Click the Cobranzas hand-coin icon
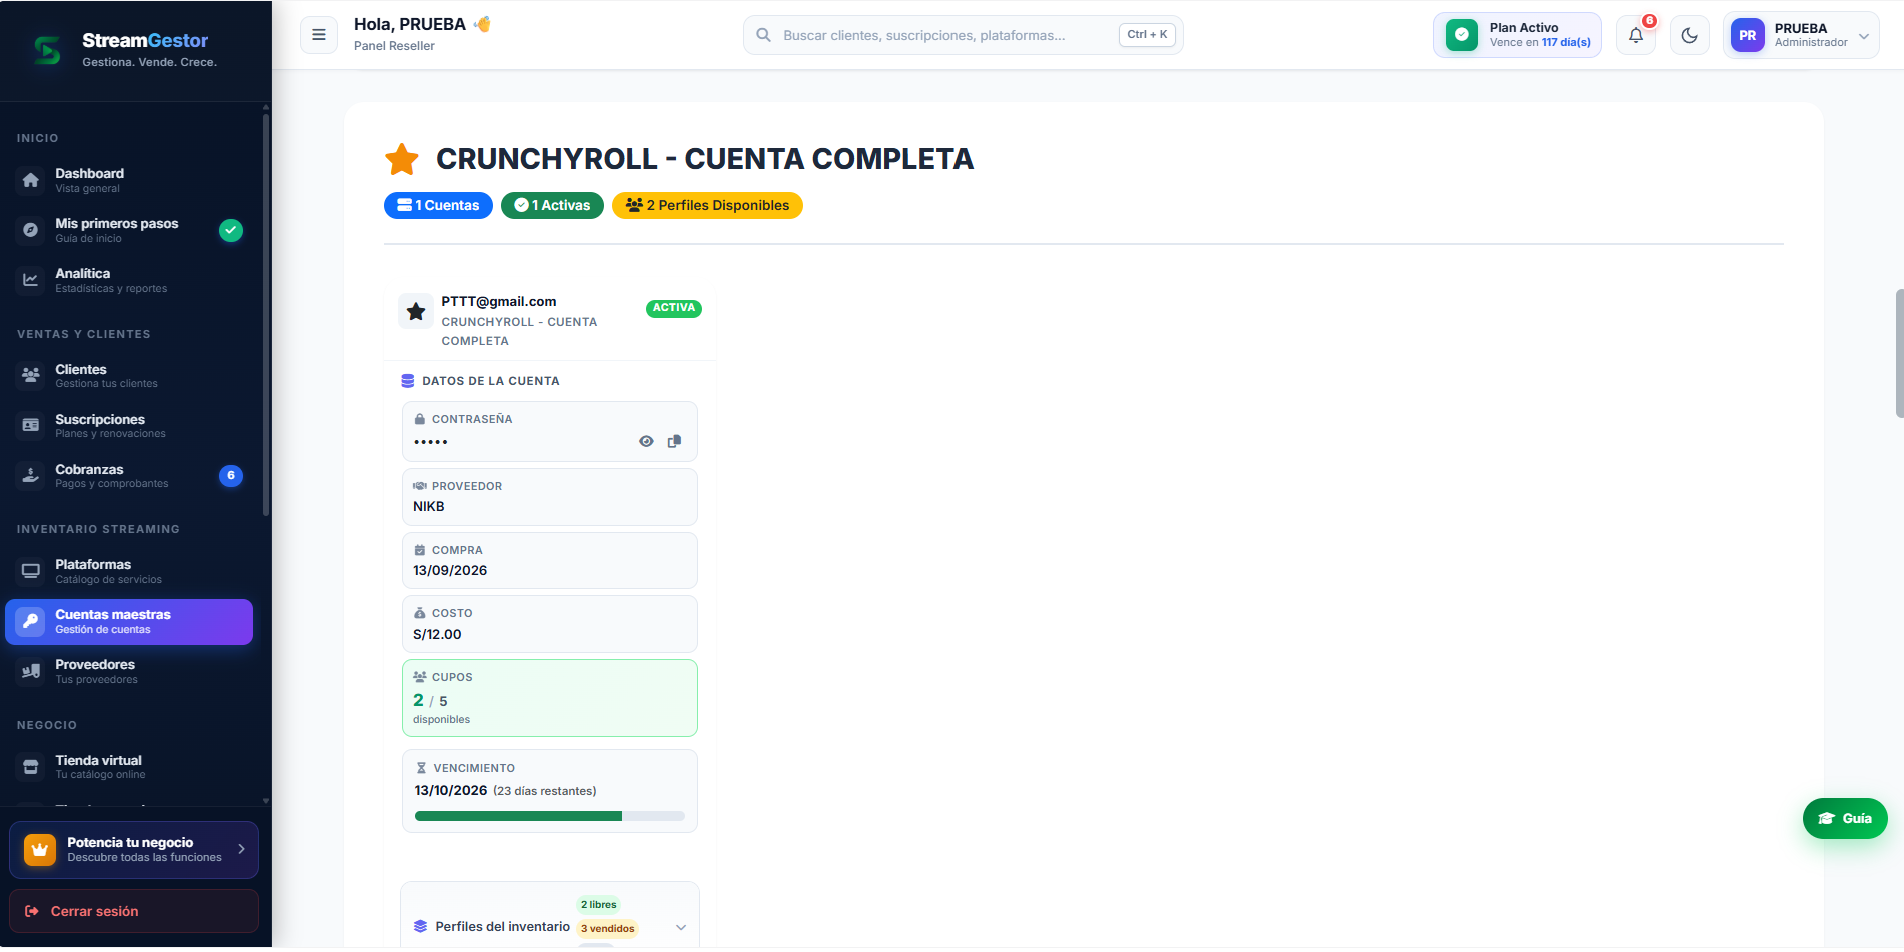The image size is (1904, 952). coord(31,475)
